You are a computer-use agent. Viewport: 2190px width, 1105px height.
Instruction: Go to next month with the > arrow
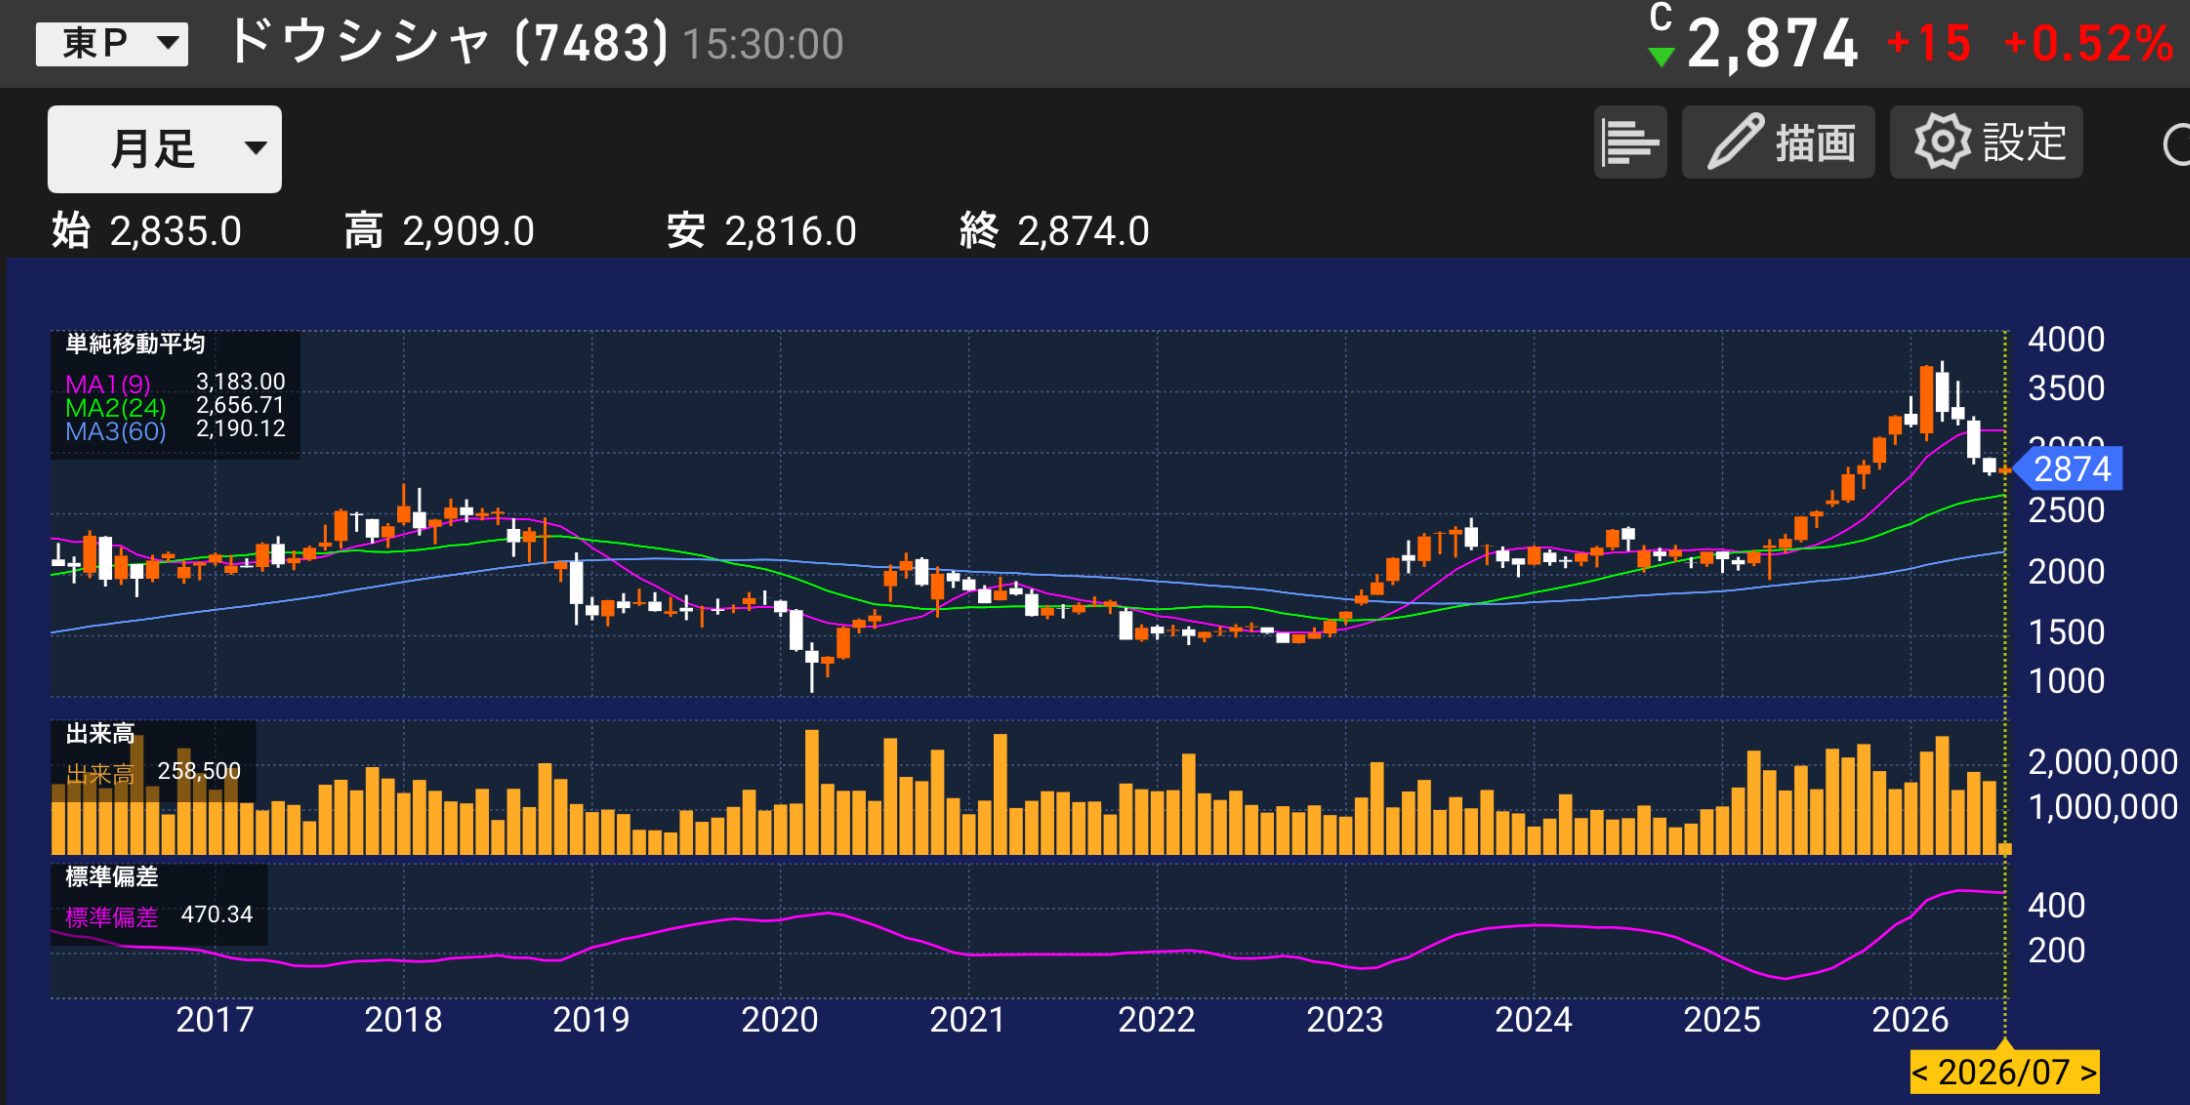tap(2088, 1073)
